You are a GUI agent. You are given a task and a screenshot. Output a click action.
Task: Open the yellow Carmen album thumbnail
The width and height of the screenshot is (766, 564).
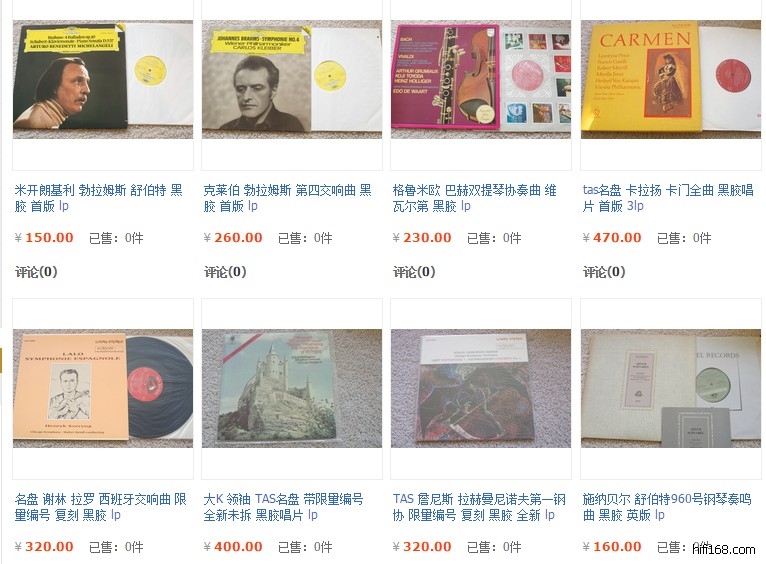point(671,79)
